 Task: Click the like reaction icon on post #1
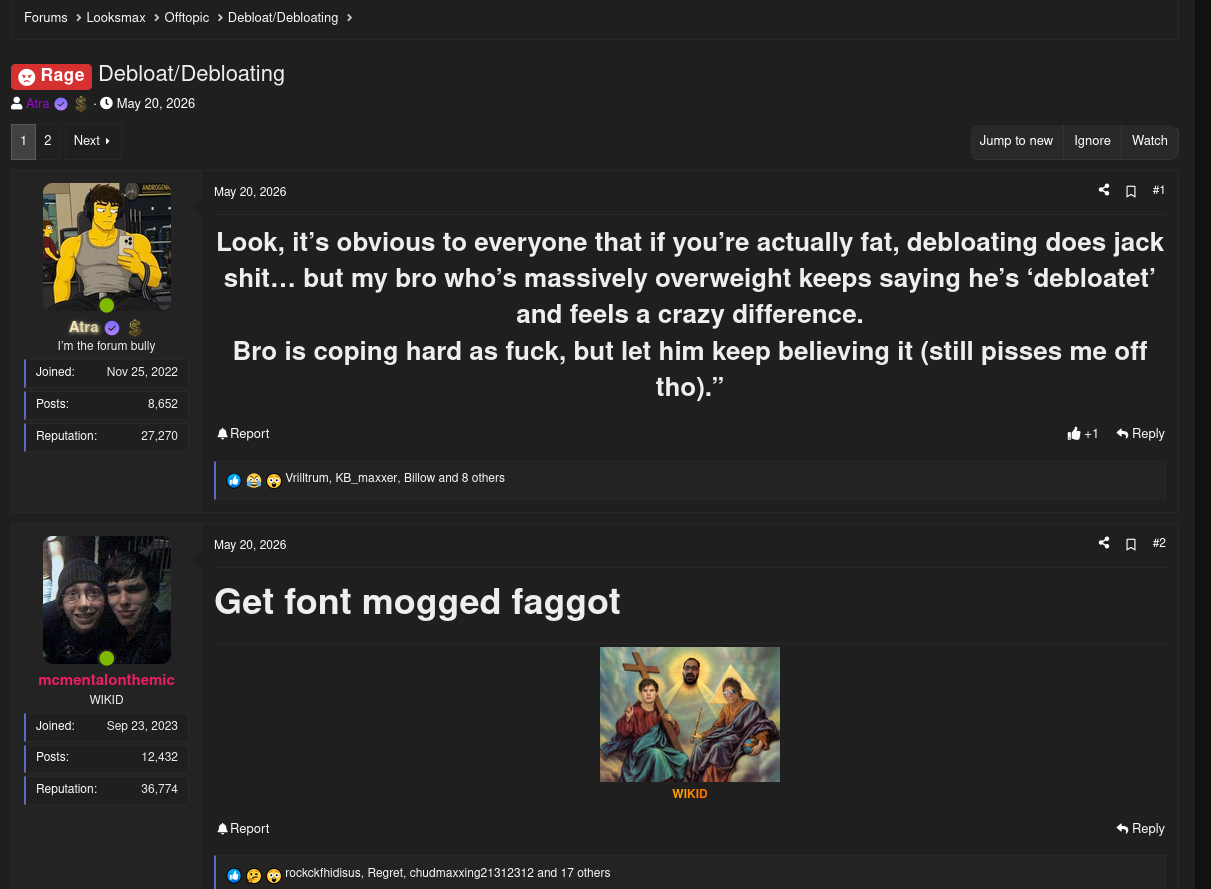[x=234, y=480]
